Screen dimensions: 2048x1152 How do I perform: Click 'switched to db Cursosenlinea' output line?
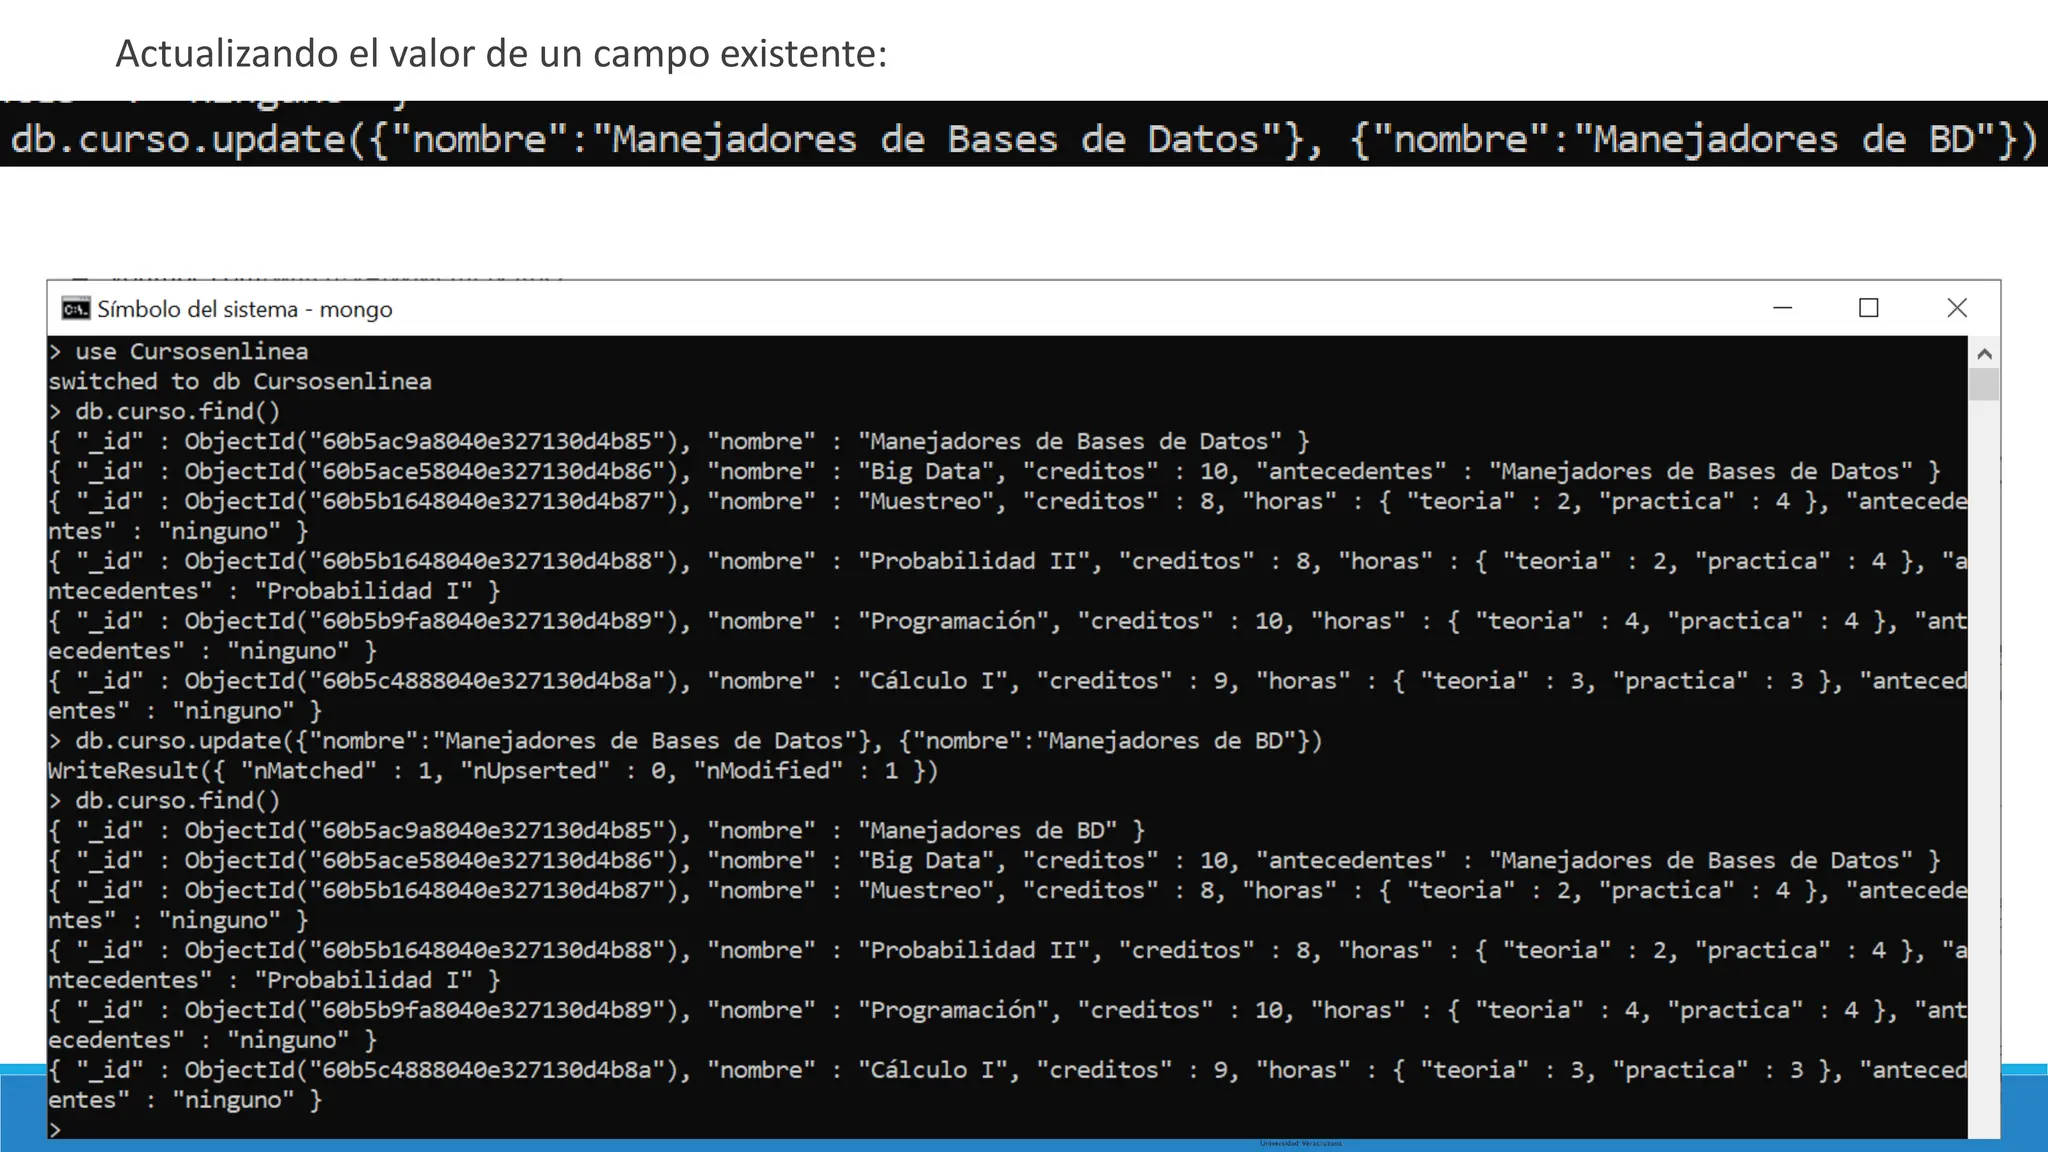click(240, 382)
